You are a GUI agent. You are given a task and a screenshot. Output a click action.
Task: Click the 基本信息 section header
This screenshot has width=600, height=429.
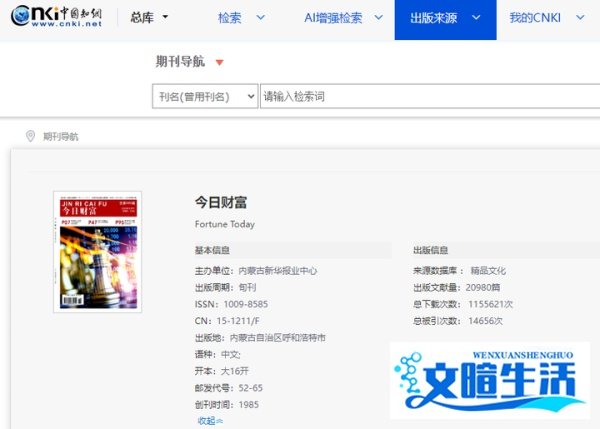(x=212, y=250)
